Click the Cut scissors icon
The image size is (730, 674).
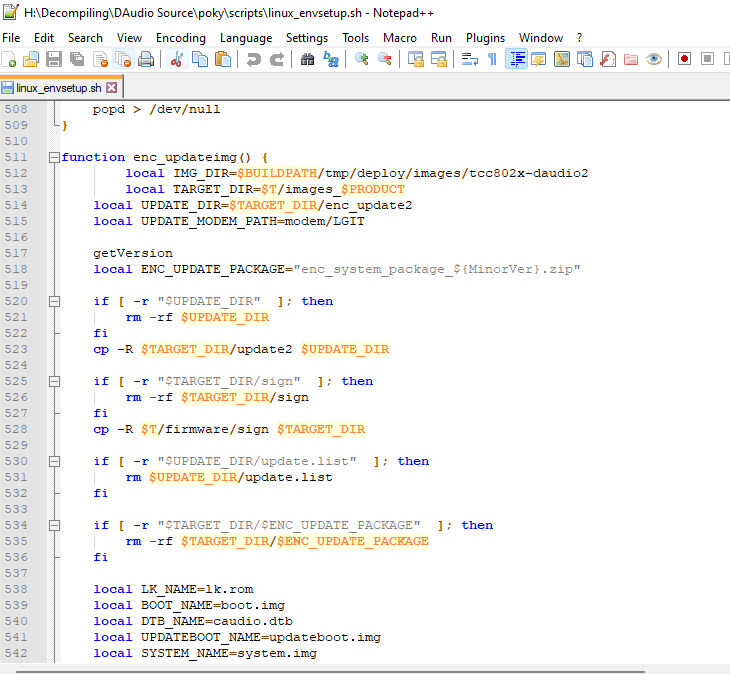pos(176,60)
